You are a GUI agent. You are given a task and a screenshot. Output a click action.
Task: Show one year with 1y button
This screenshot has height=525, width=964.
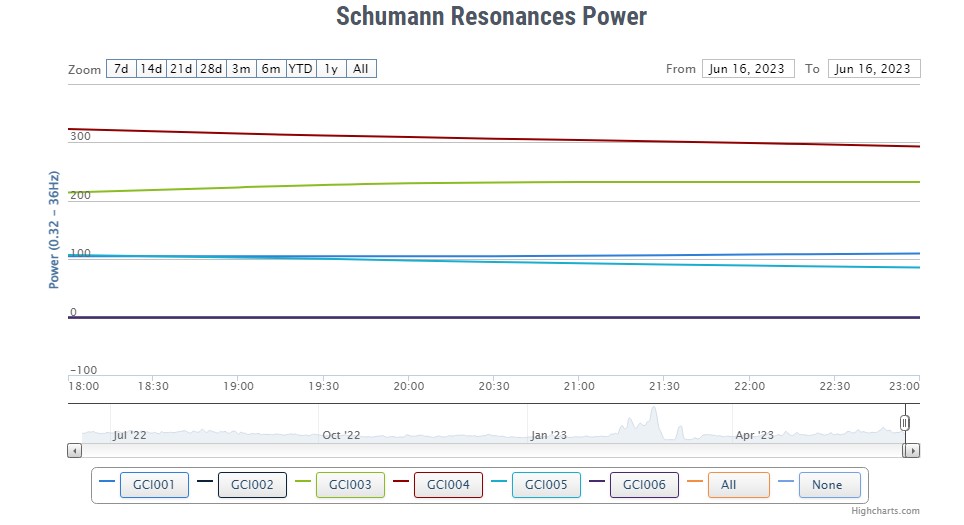click(x=332, y=69)
